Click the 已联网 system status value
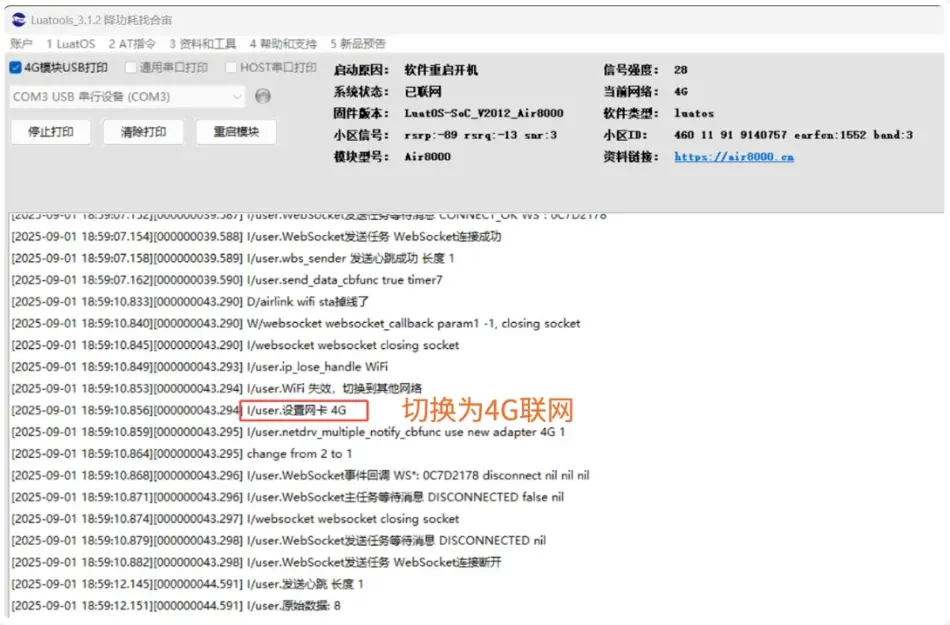This screenshot has height=625, width=950. coord(423,92)
